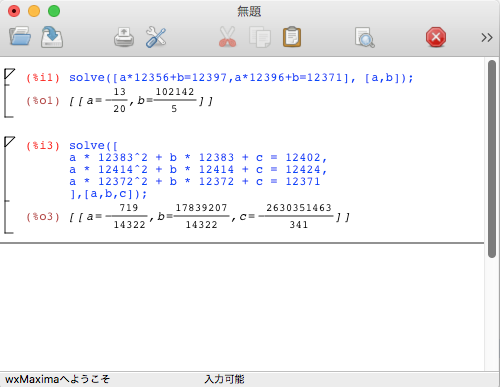The height and width of the screenshot is (387, 500).
Task: Click the vertical scrollbar thumb
Action: click(492, 159)
